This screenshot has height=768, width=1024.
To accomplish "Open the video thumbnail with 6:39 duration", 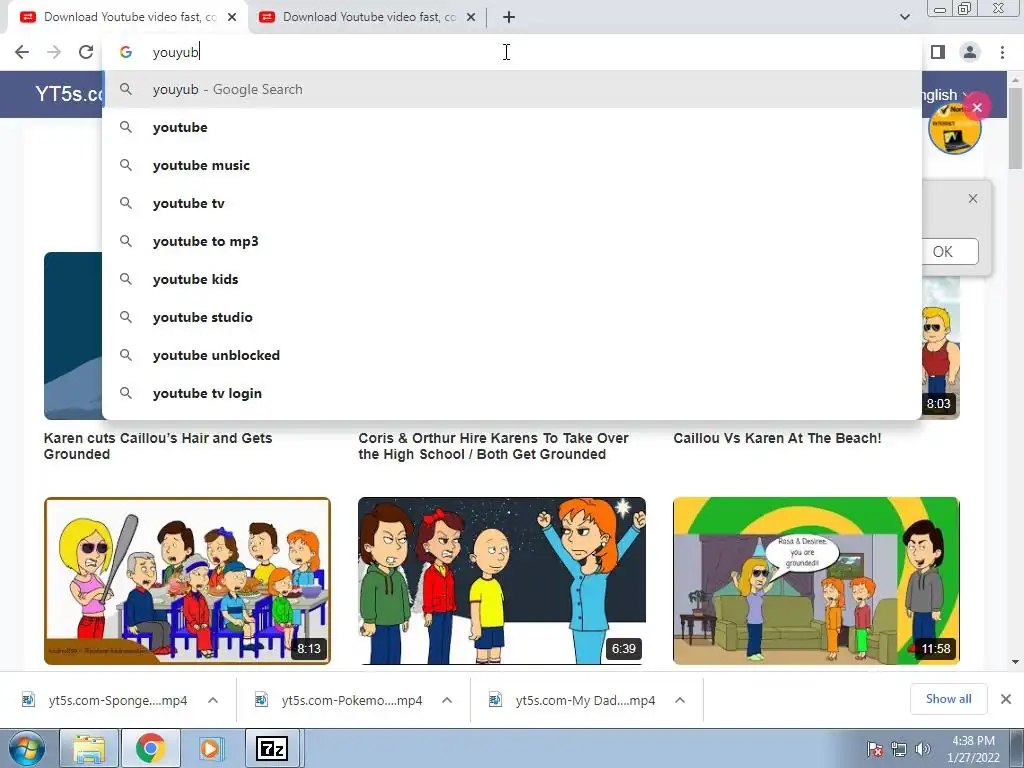I will point(502,581).
